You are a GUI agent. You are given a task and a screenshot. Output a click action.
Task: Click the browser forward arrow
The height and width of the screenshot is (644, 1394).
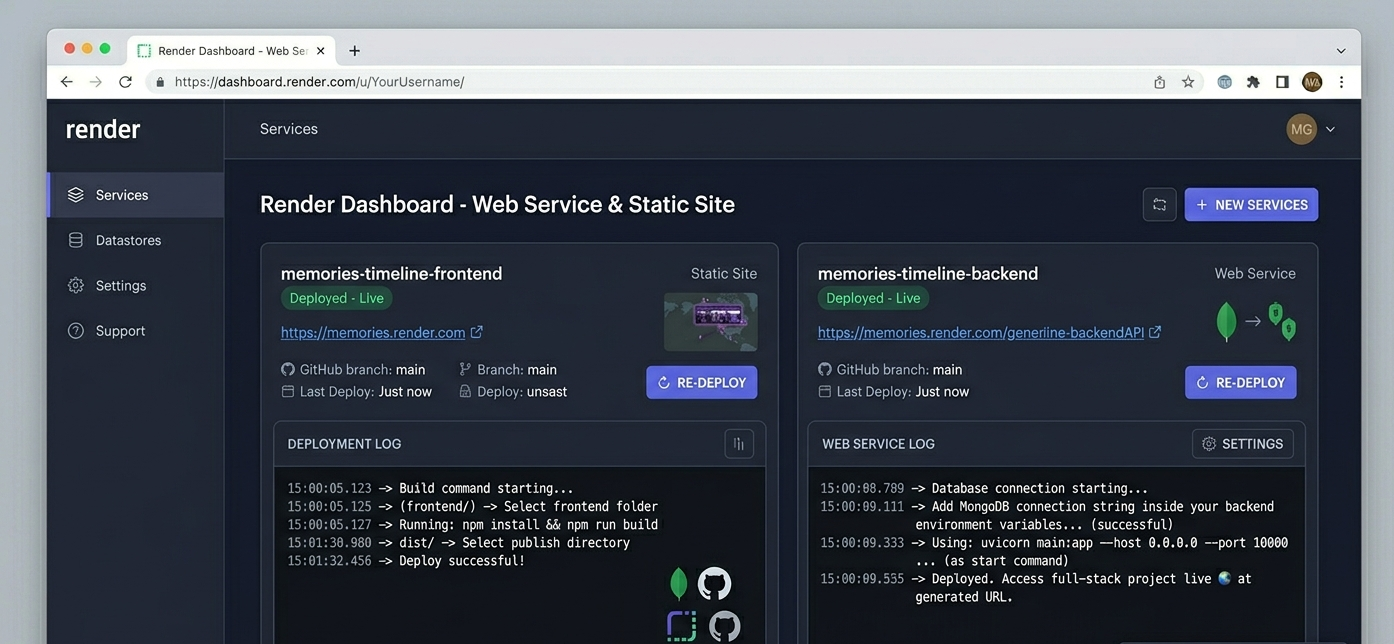coord(96,82)
